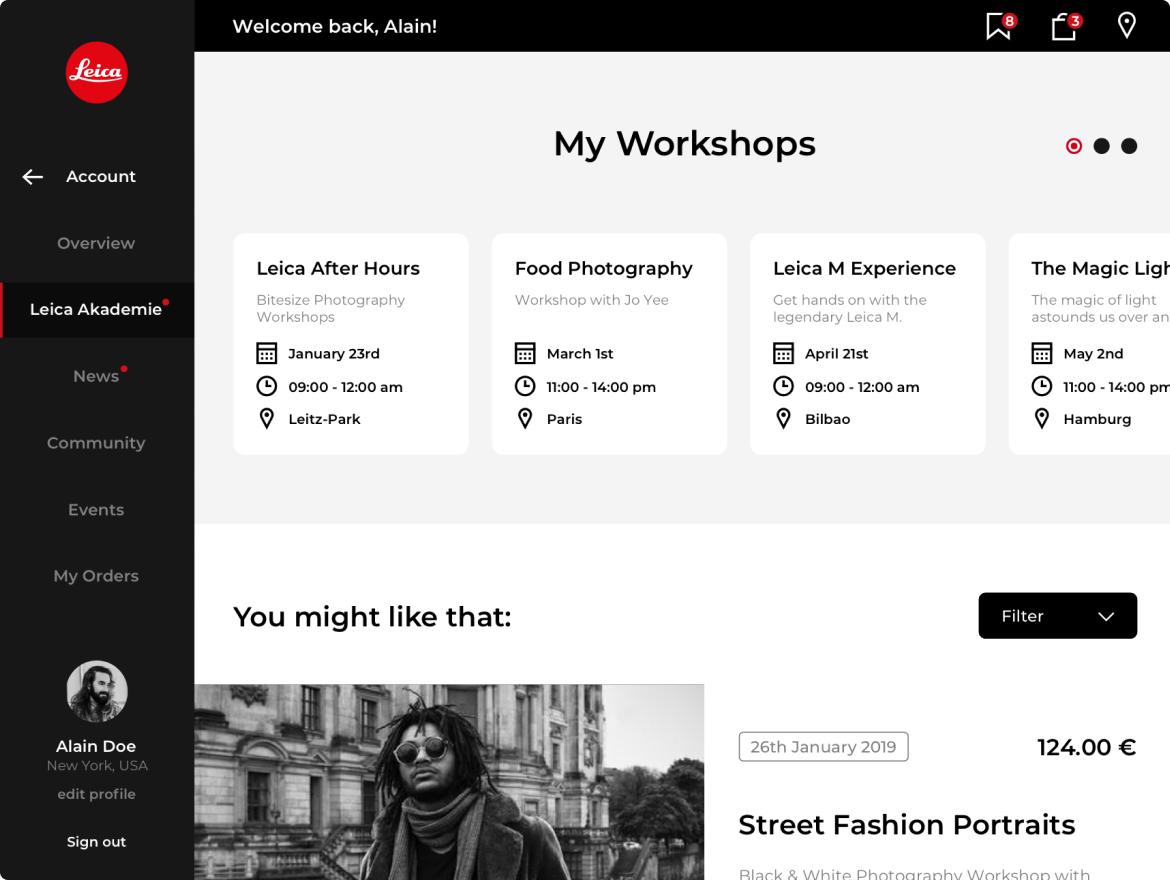Open My Orders in the sidebar
This screenshot has width=1170, height=880.
click(x=96, y=576)
